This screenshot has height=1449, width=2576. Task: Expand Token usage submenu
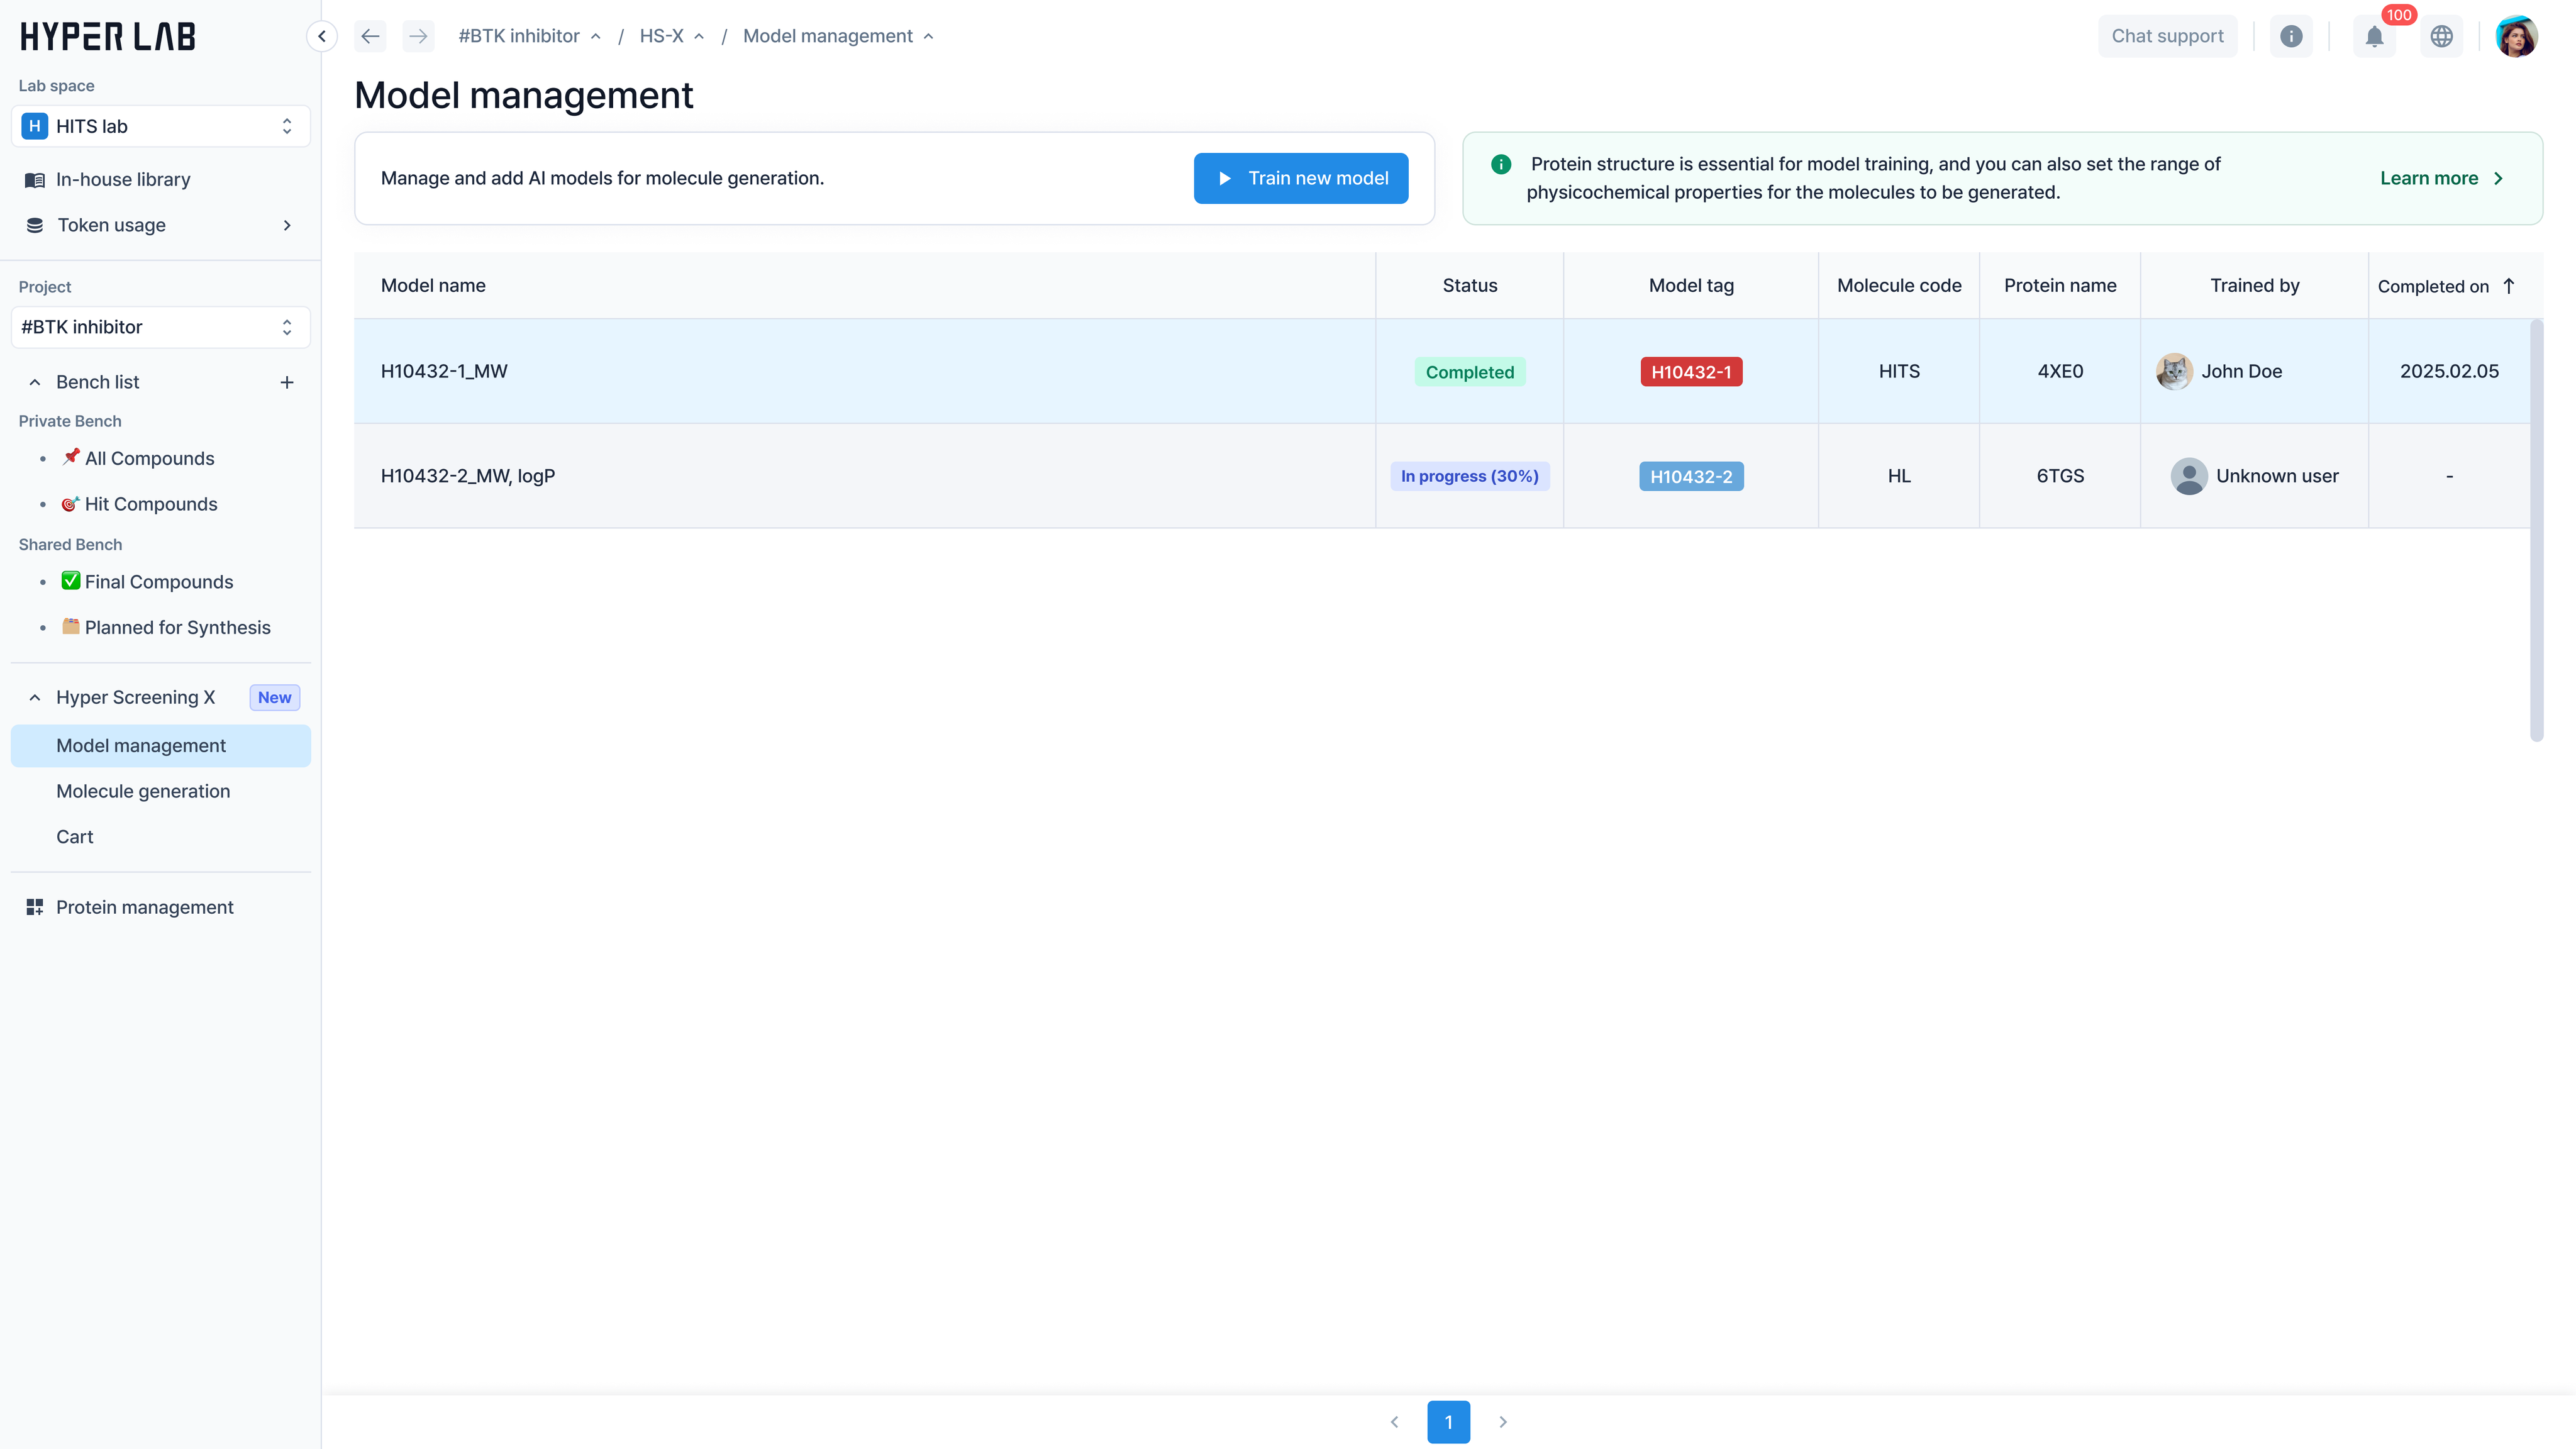point(287,225)
